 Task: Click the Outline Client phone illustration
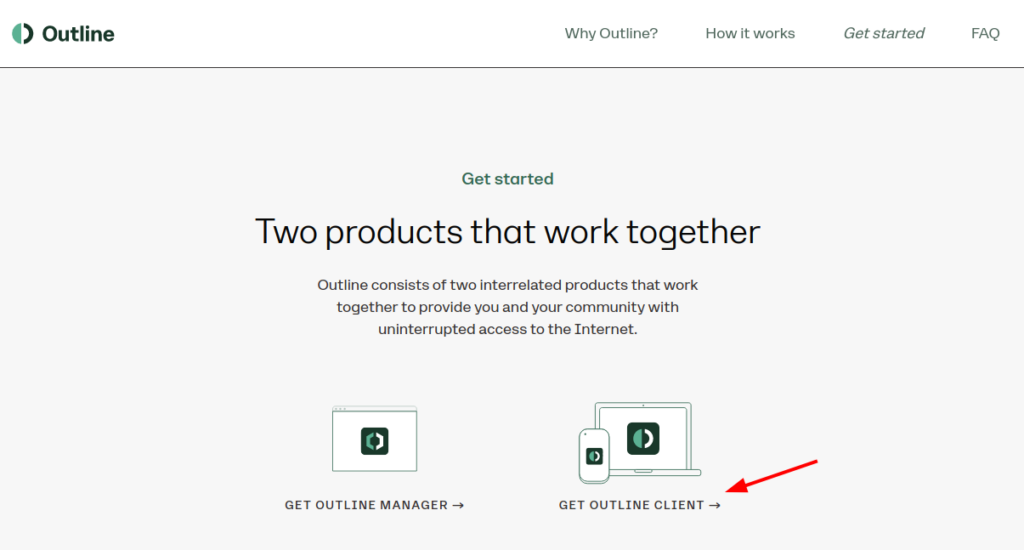594,455
